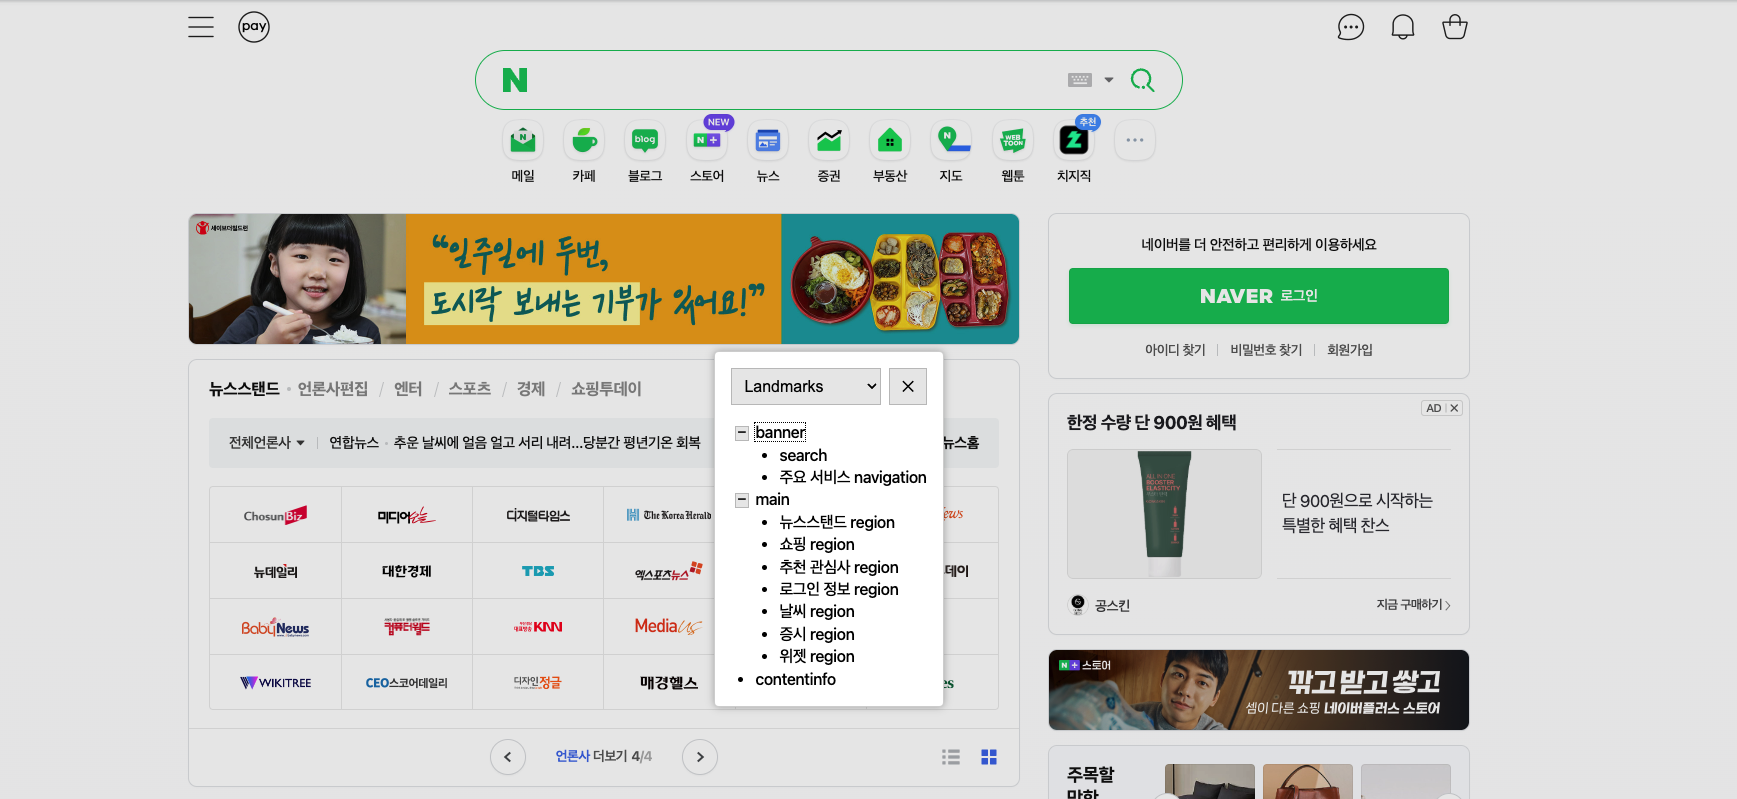Open the ChosunBiz press logo
1737x799 pixels.
pyautogui.click(x=275, y=515)
